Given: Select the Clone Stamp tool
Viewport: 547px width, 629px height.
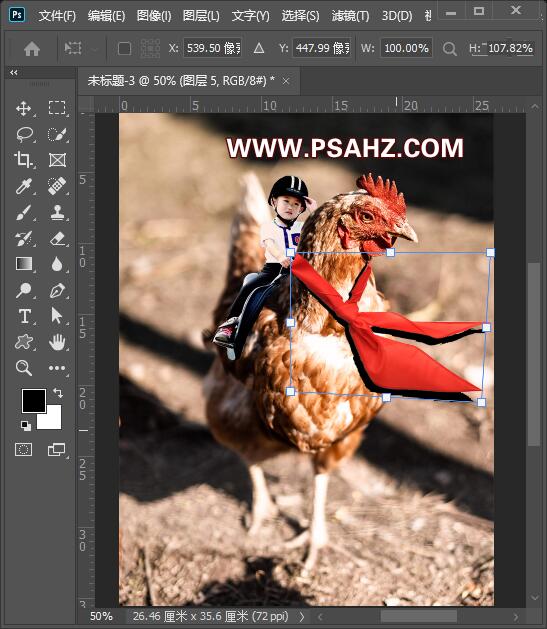Looking at the screenshot, I should [x=57, y=213].
